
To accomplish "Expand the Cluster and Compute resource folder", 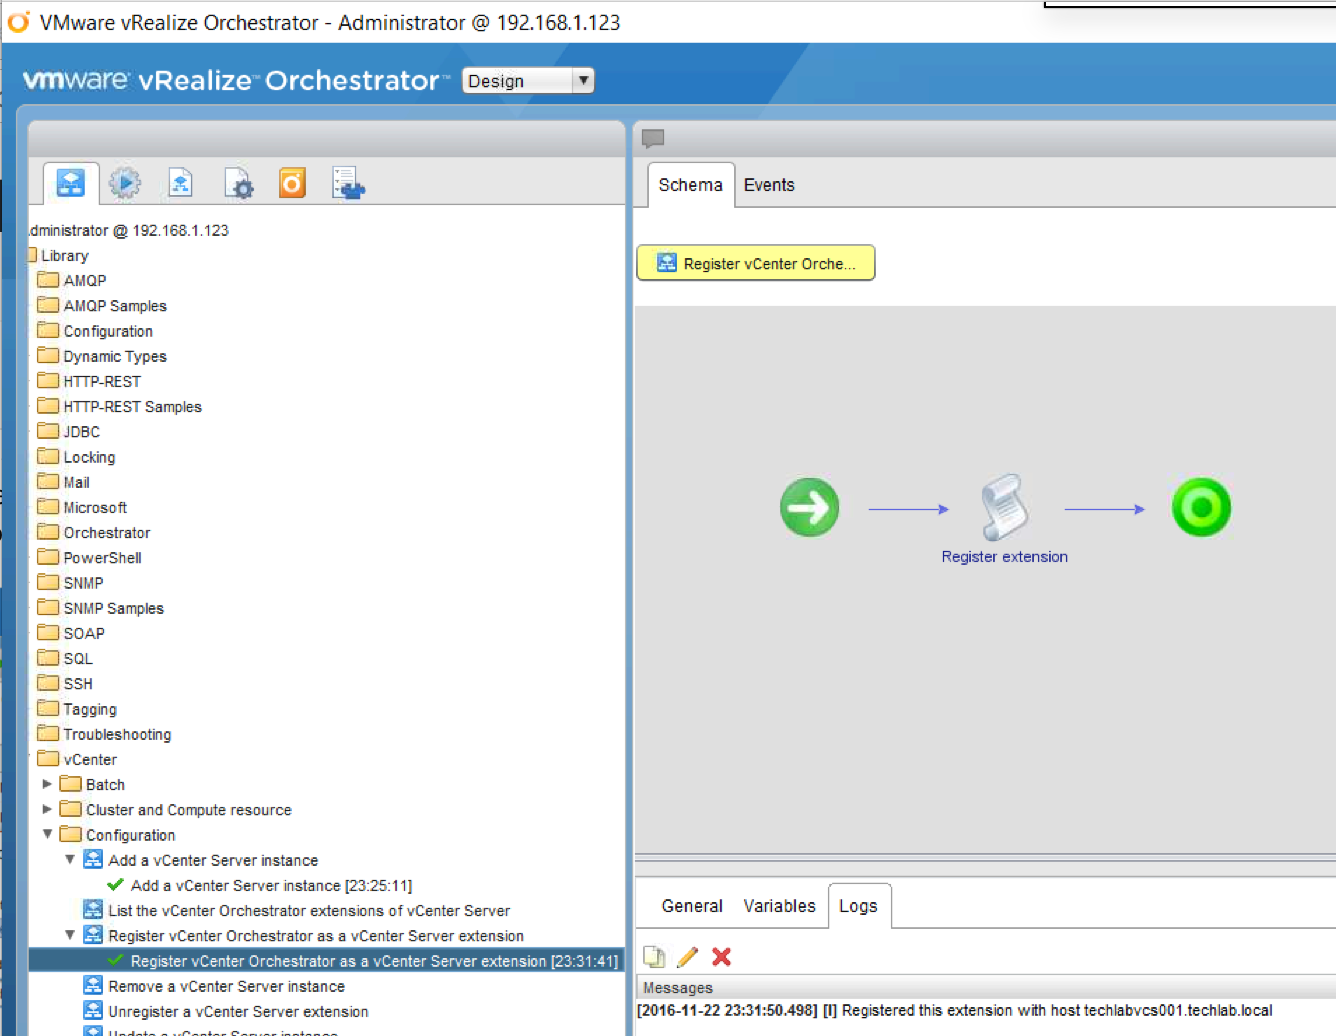I will [x=47, y=809].
